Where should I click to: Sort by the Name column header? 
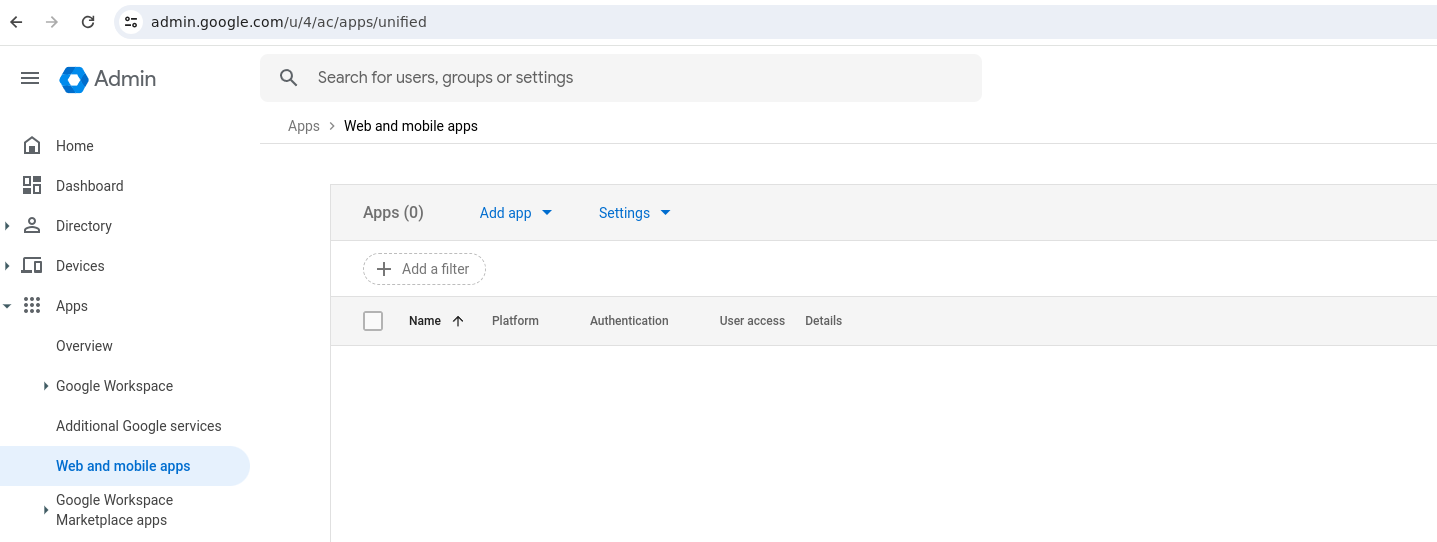pos(425,321)
